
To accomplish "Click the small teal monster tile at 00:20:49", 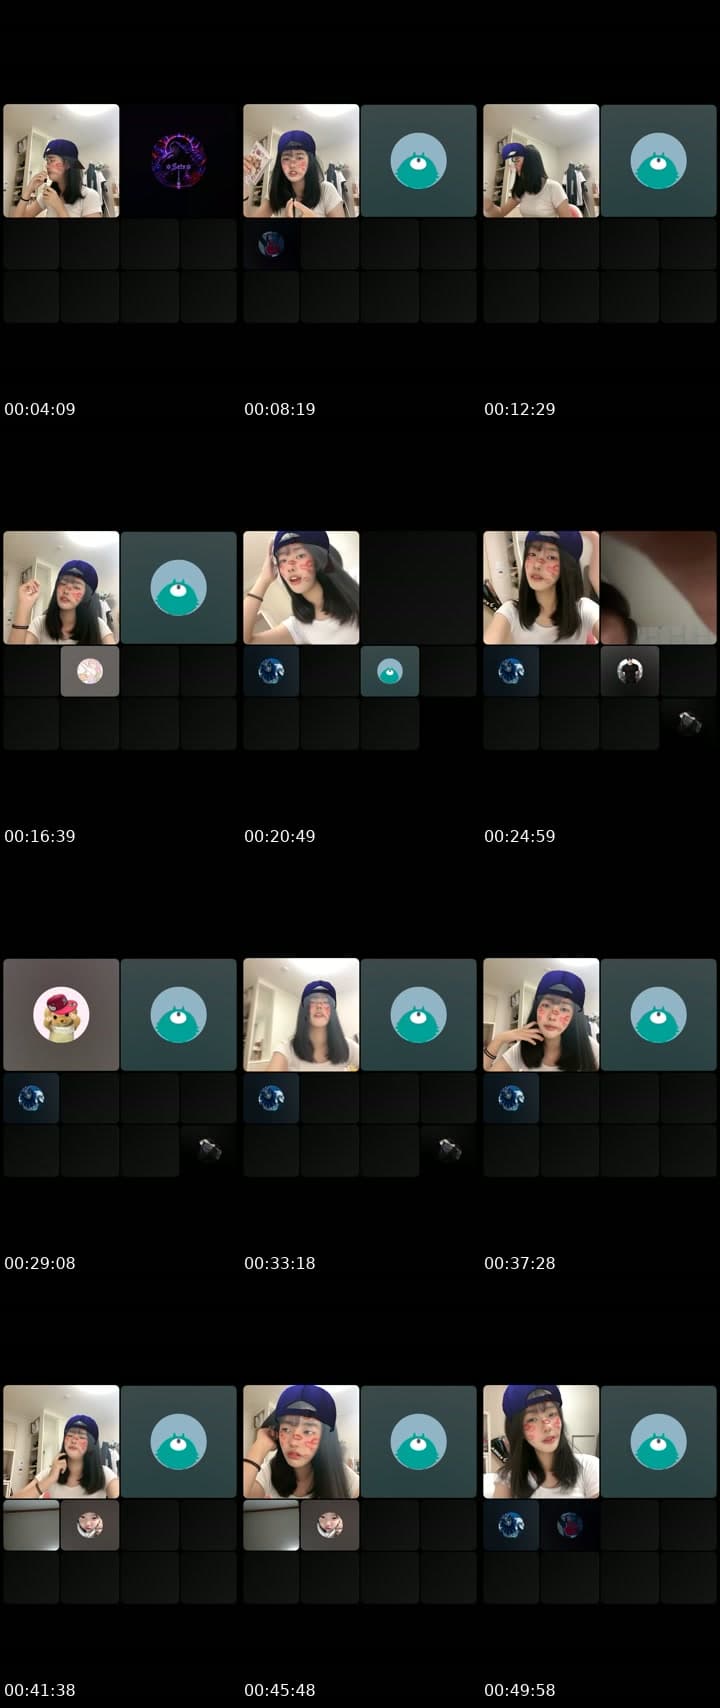I will tap(390, 671).
